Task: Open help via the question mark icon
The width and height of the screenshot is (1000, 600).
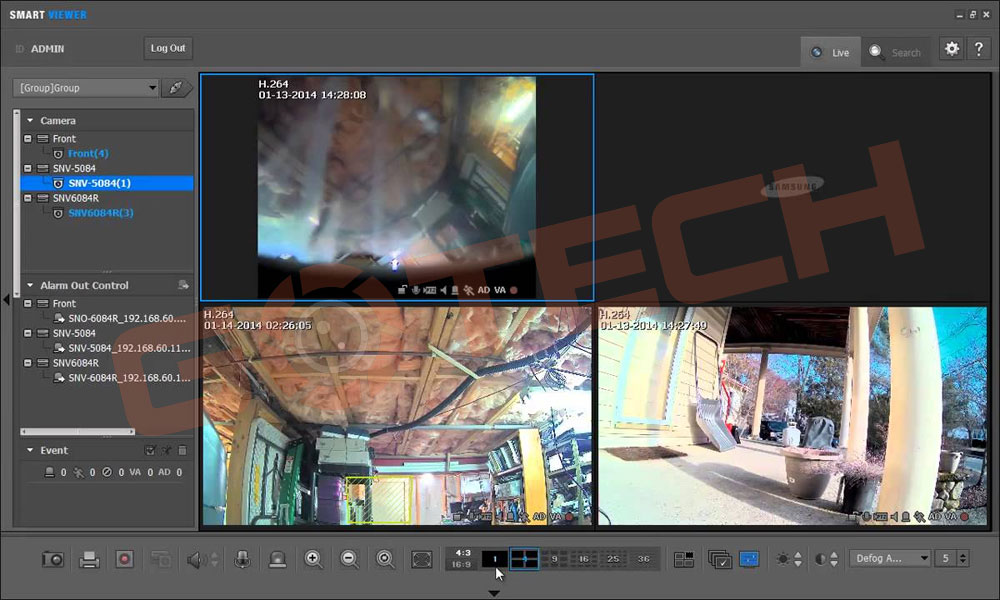Action: (979, 49)
